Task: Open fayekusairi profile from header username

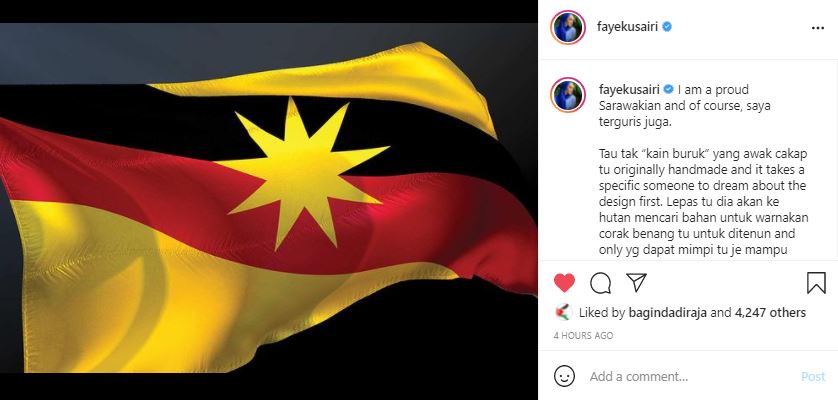Action: [x=627, y=27]
